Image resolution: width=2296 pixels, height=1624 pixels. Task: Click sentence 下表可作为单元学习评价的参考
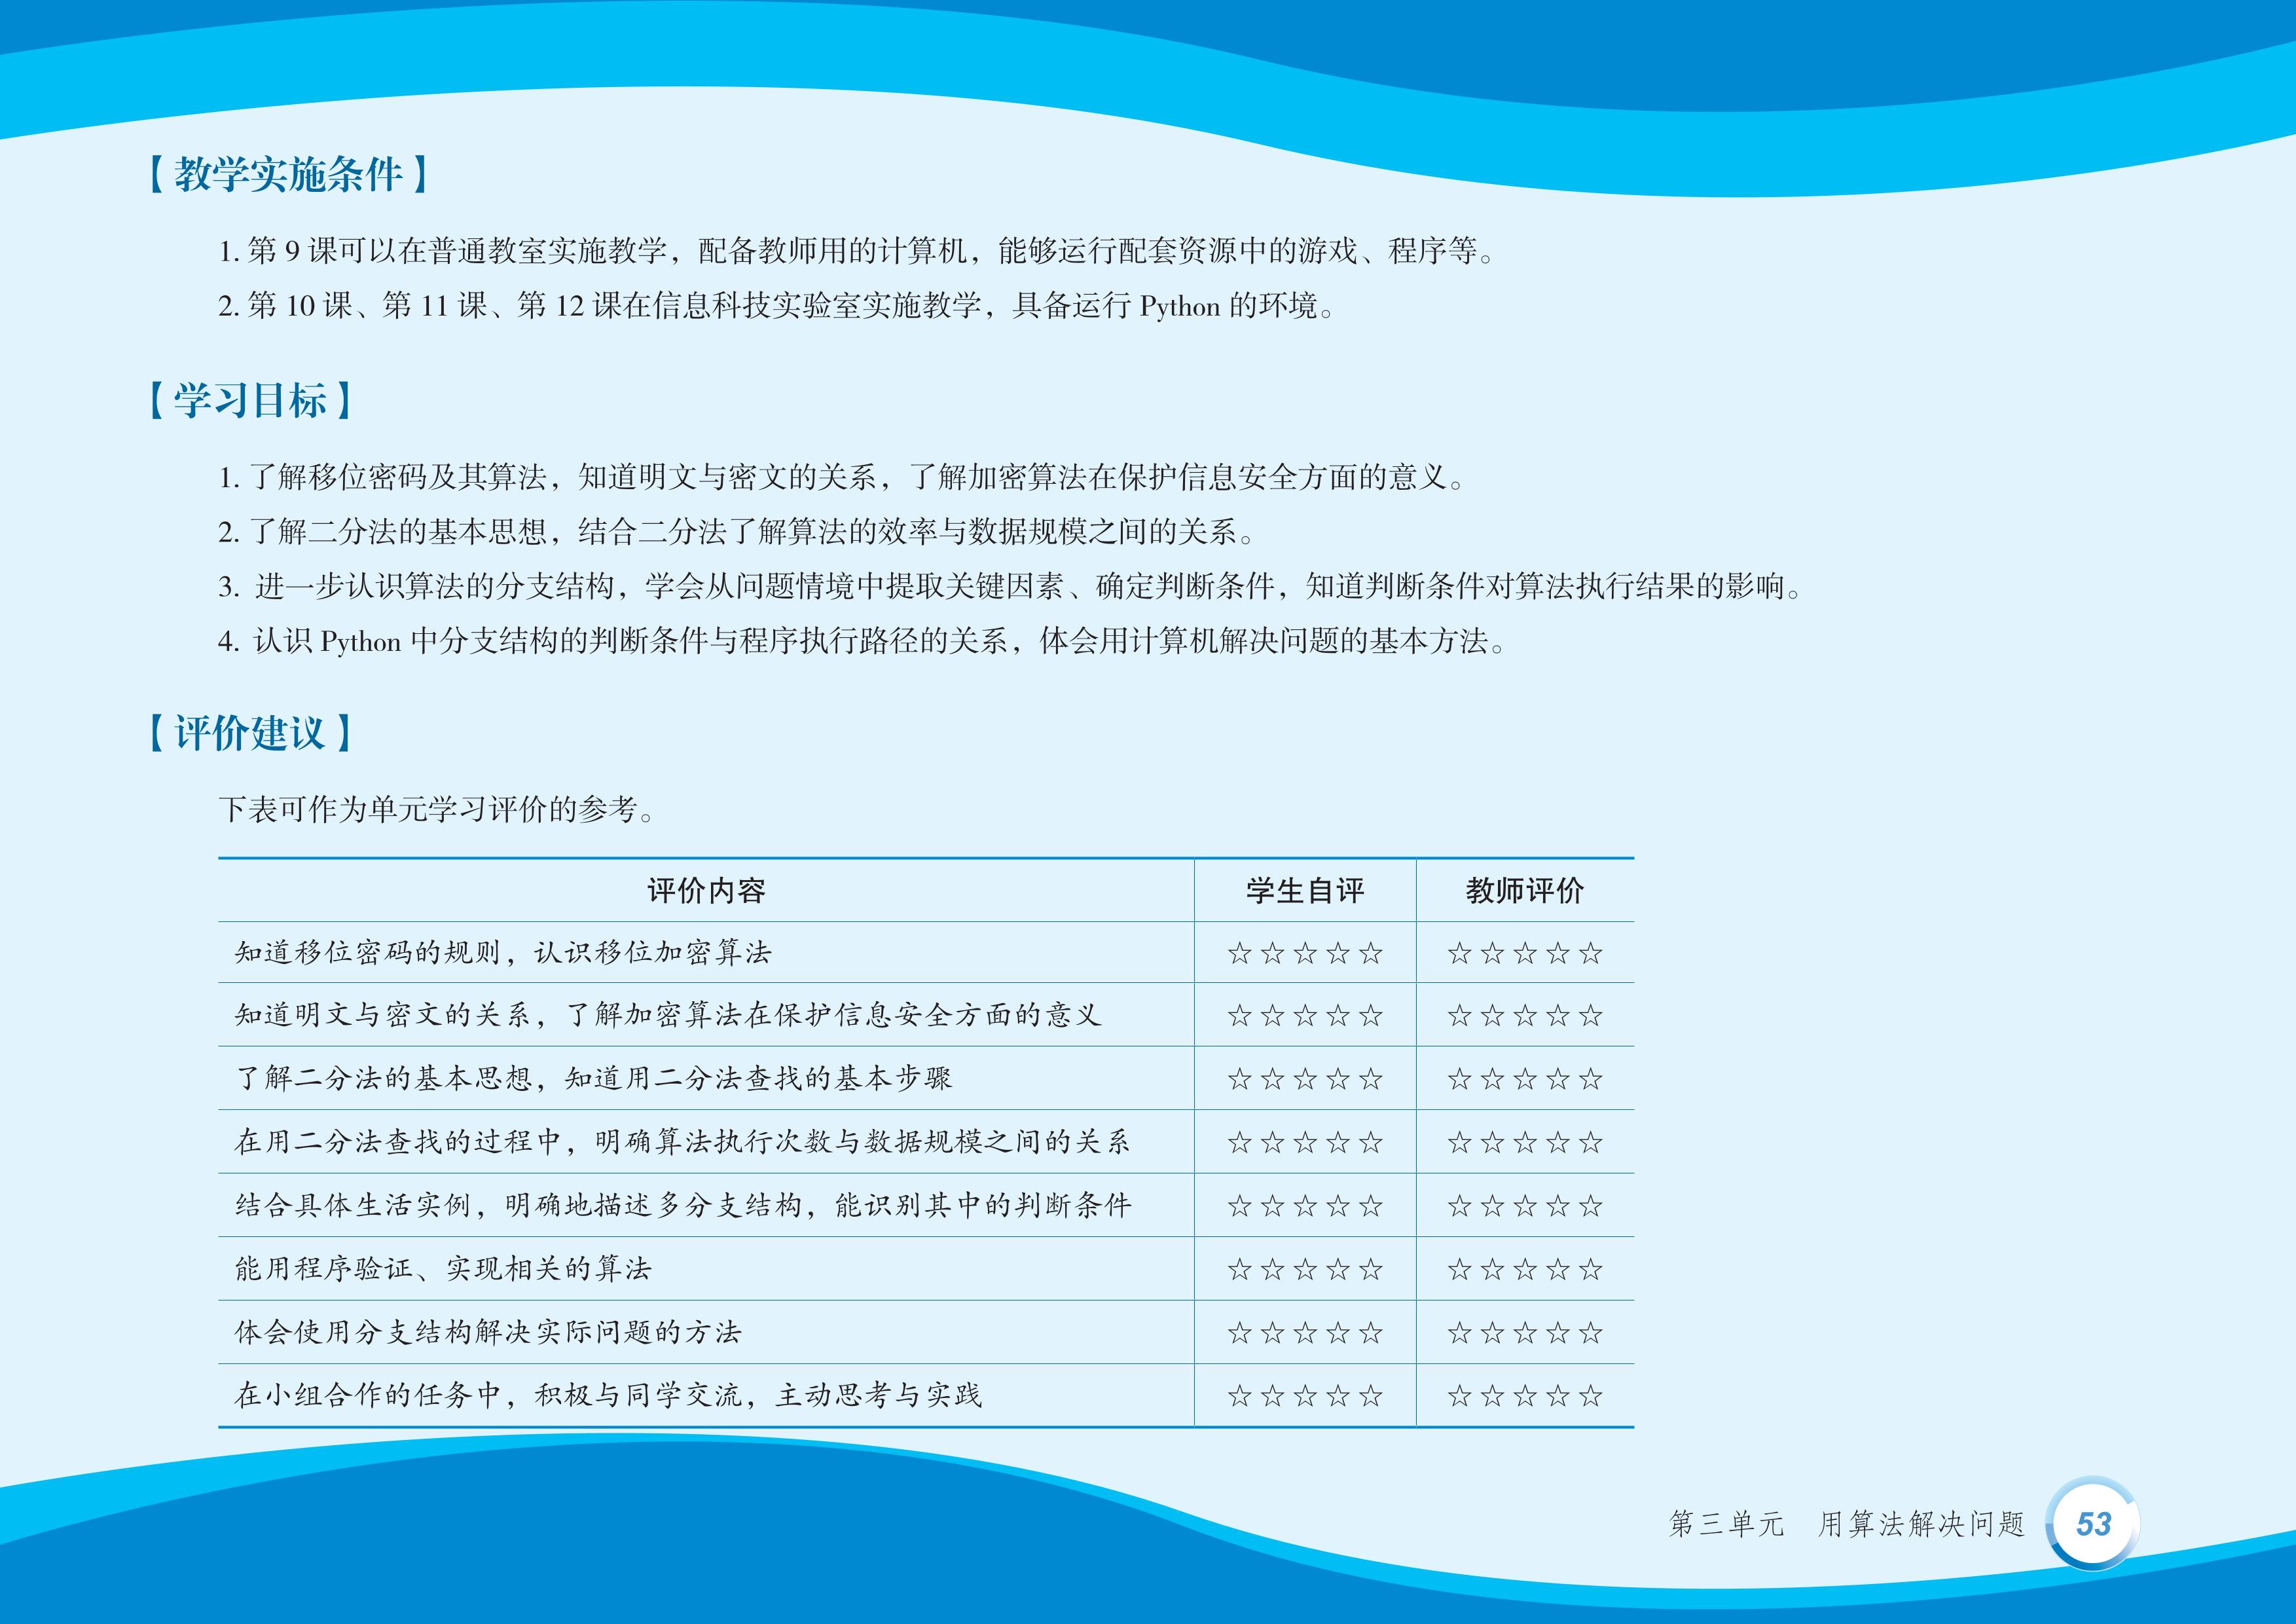click(436, 809)
